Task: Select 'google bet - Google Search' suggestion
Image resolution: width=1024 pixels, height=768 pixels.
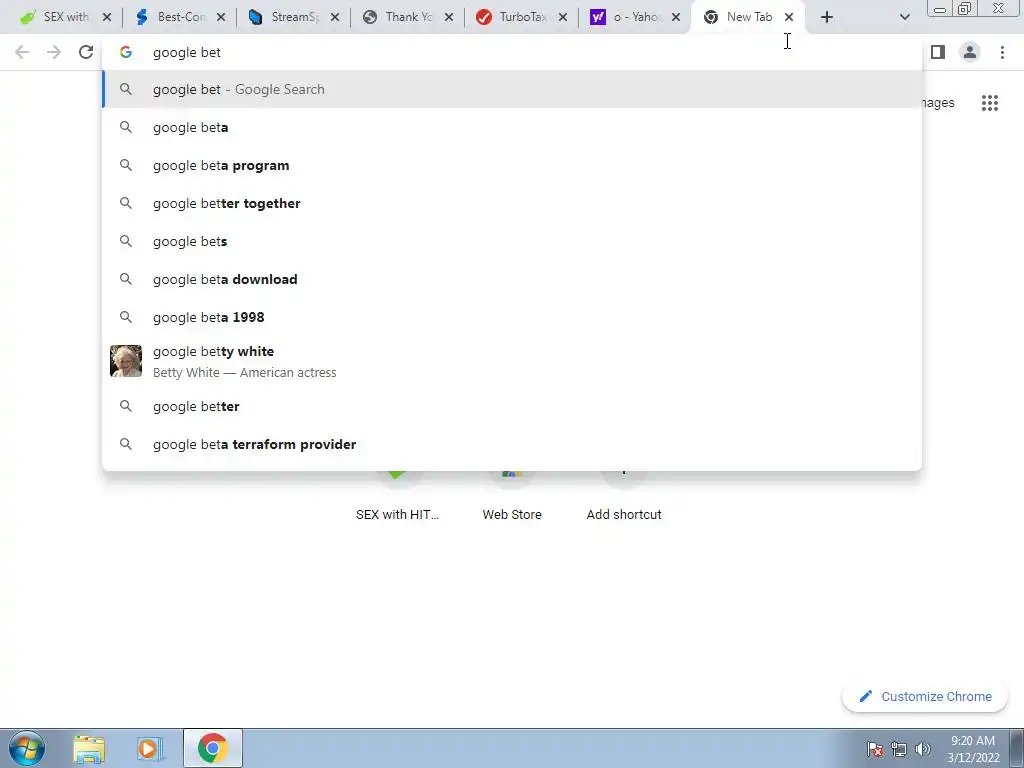Action: point(511,89)
